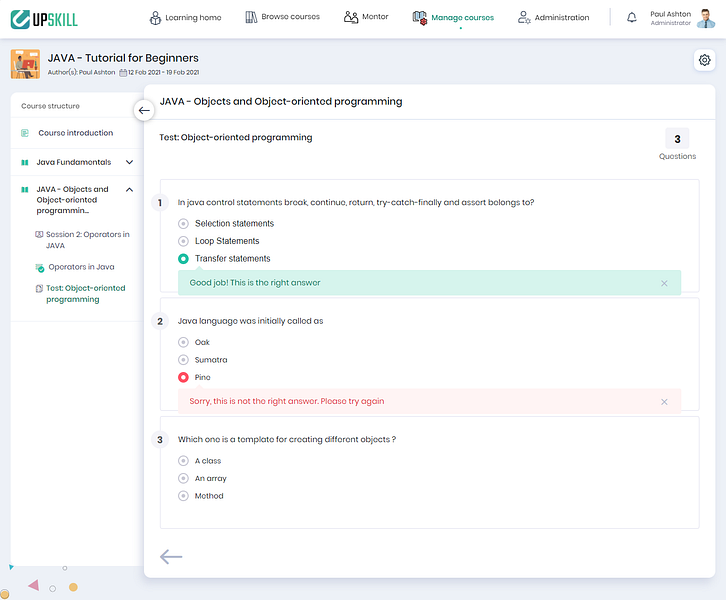Click the question number 2 badge
The image size is (726, 600).
coord(160,321)
